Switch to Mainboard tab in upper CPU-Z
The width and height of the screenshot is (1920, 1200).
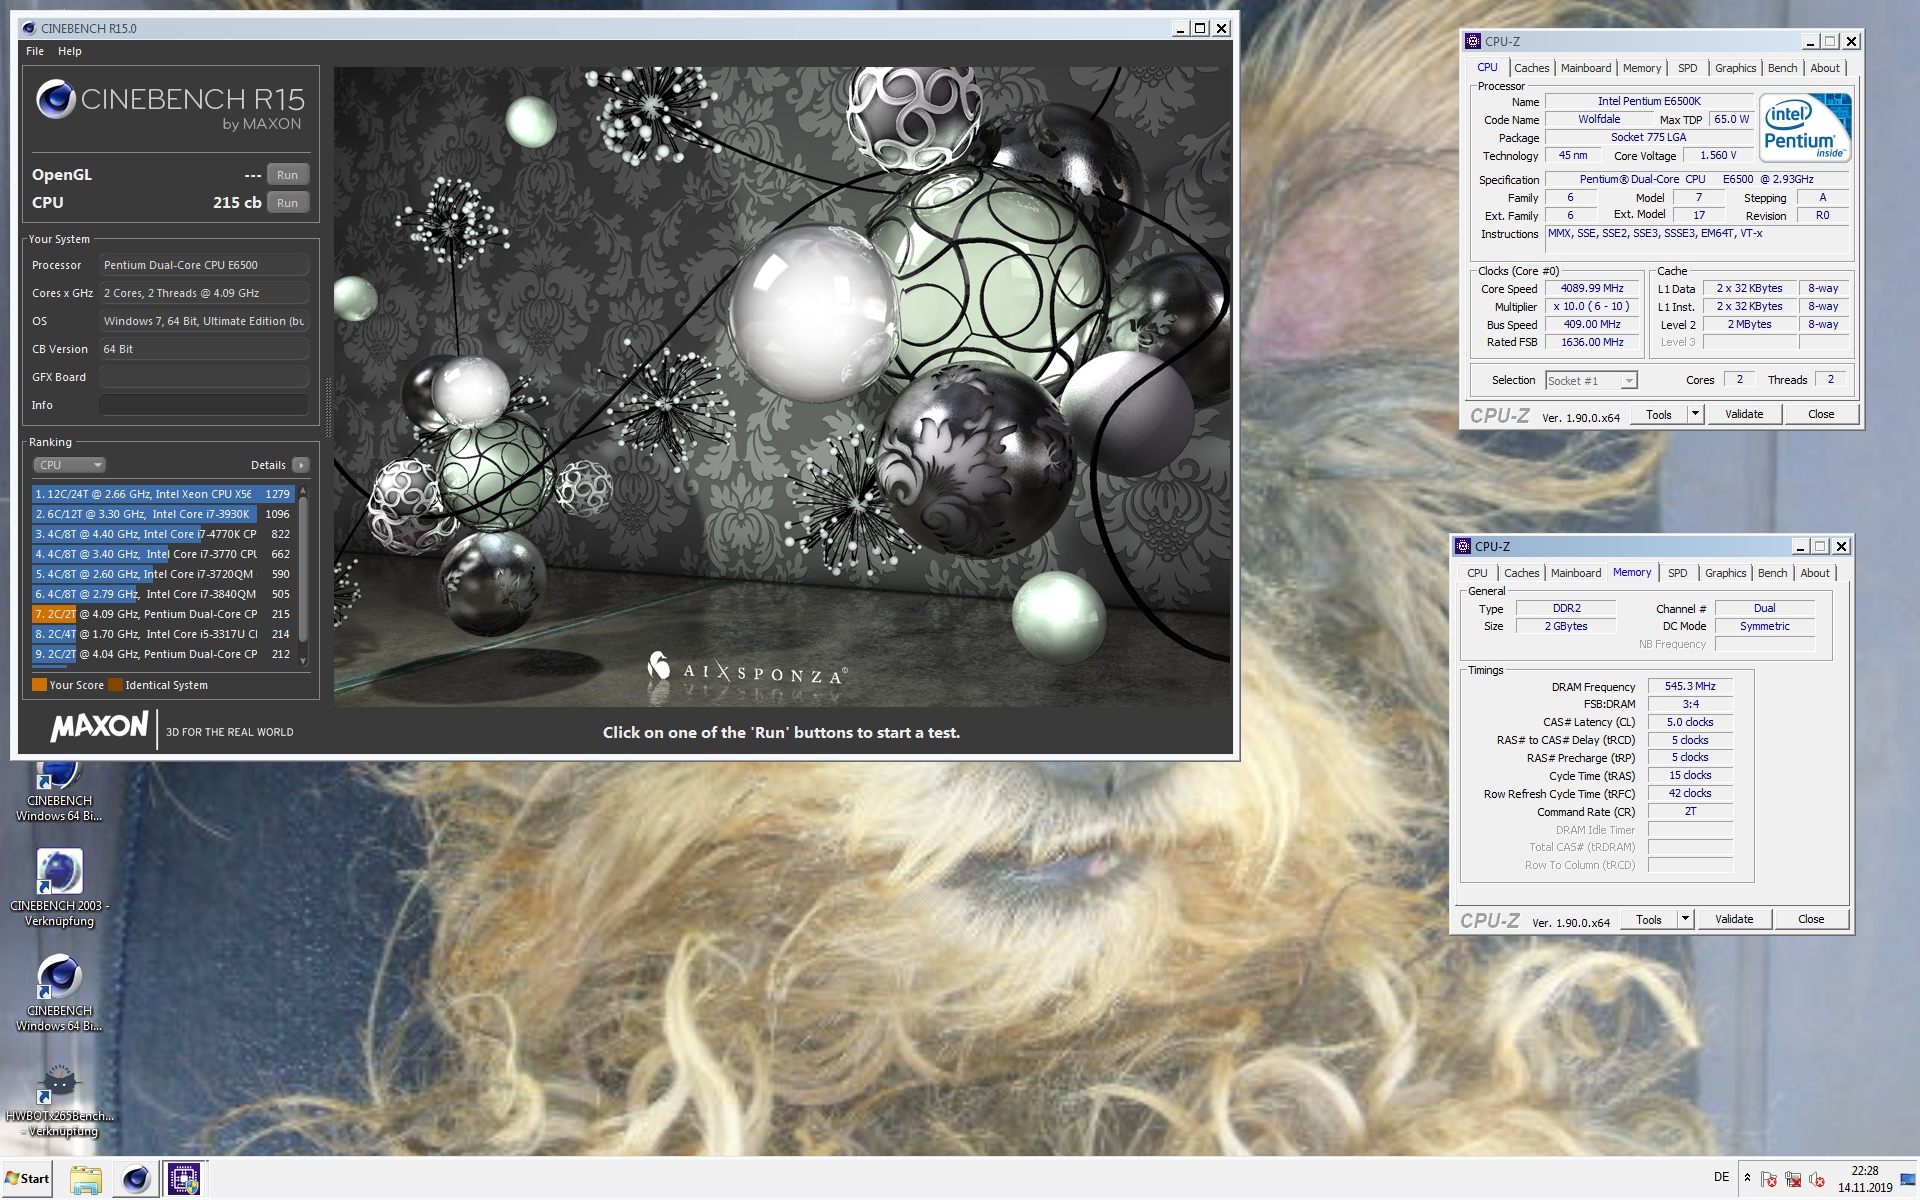coord(1586,68)
